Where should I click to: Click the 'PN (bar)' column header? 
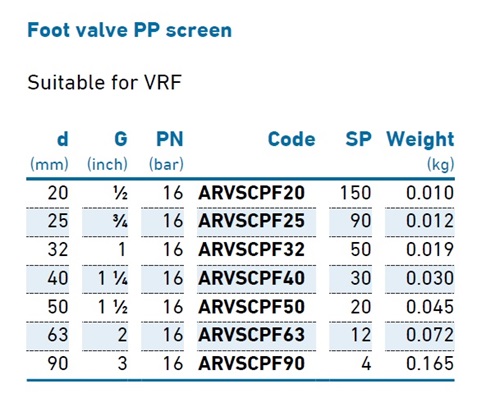(166, 151)
